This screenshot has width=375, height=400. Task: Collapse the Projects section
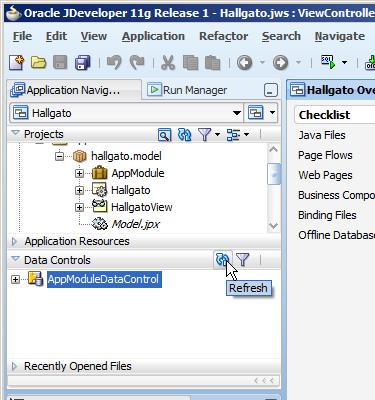point(15,133)
